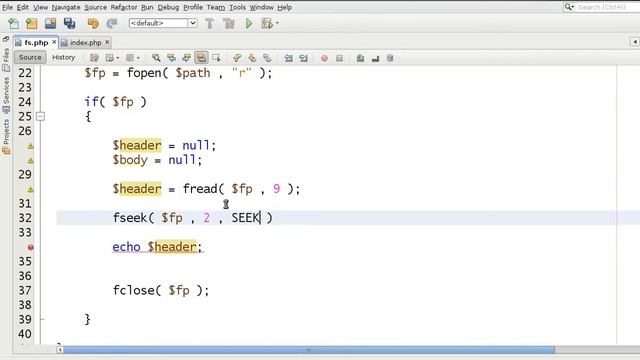Run the project with the green play icon
The width and height of the screenshot is (640, 360).
[249, 23]
